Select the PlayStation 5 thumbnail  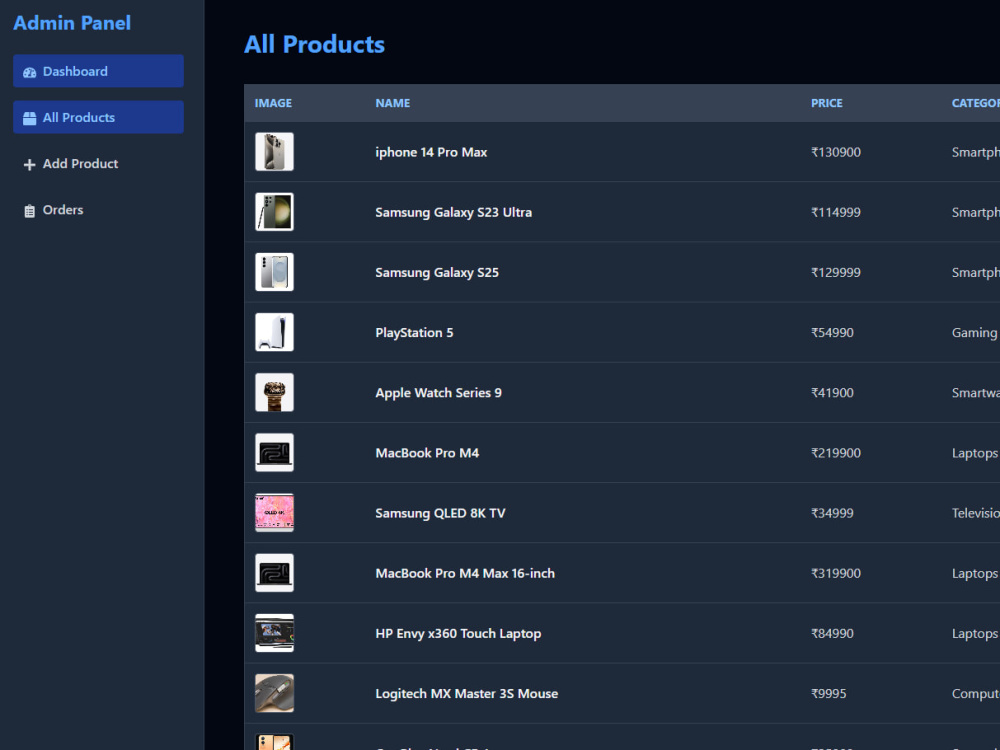pos(274,332)
